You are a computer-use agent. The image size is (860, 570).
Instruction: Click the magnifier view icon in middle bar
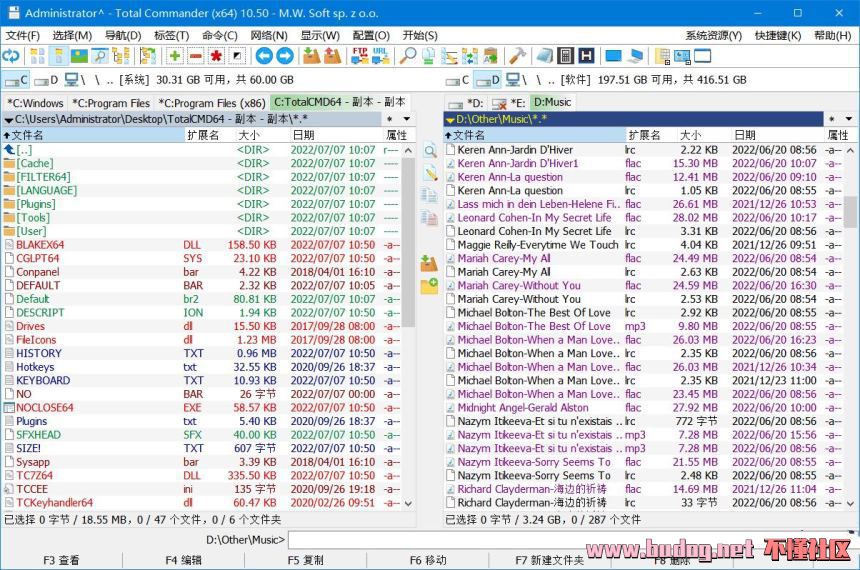pos(430,151)
